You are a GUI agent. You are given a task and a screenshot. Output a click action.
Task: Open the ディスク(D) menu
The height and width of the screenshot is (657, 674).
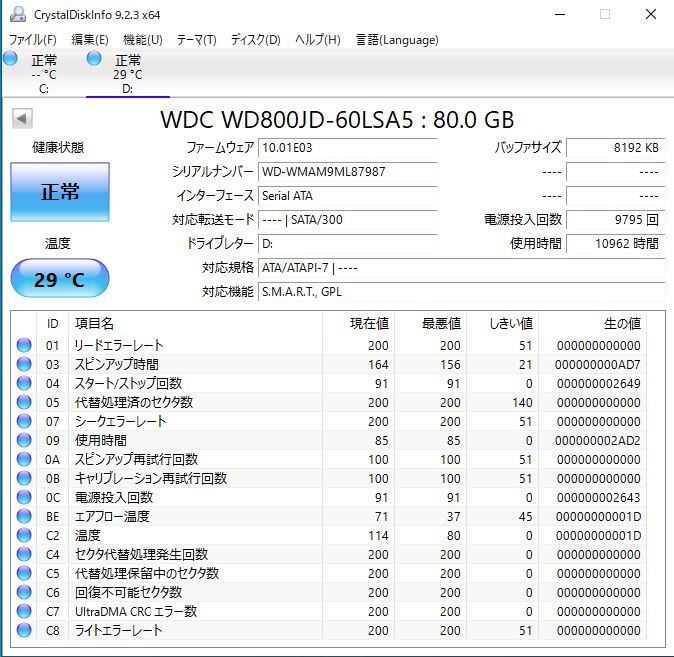(256, 40)
